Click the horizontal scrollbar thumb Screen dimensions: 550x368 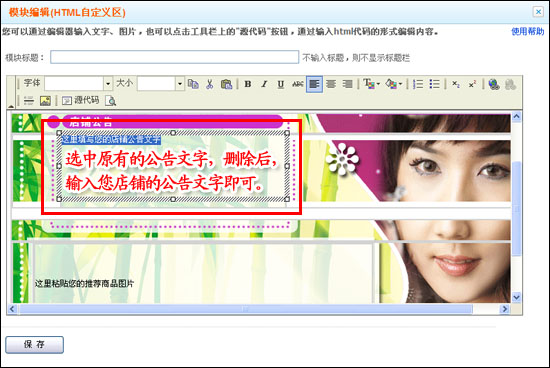point(246,309)
